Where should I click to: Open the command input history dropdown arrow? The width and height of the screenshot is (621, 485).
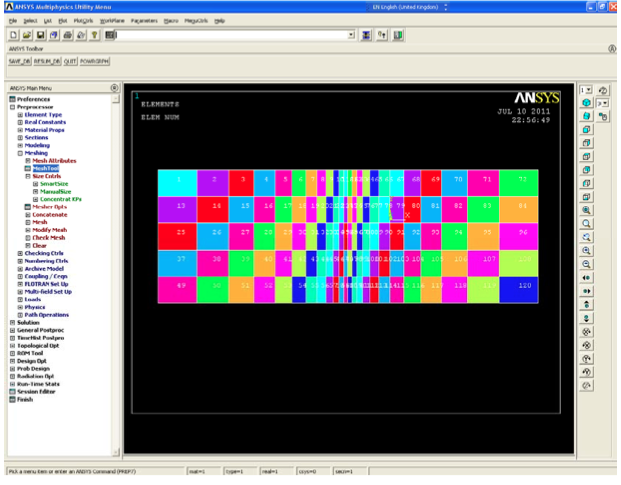(x=351, y=35)
